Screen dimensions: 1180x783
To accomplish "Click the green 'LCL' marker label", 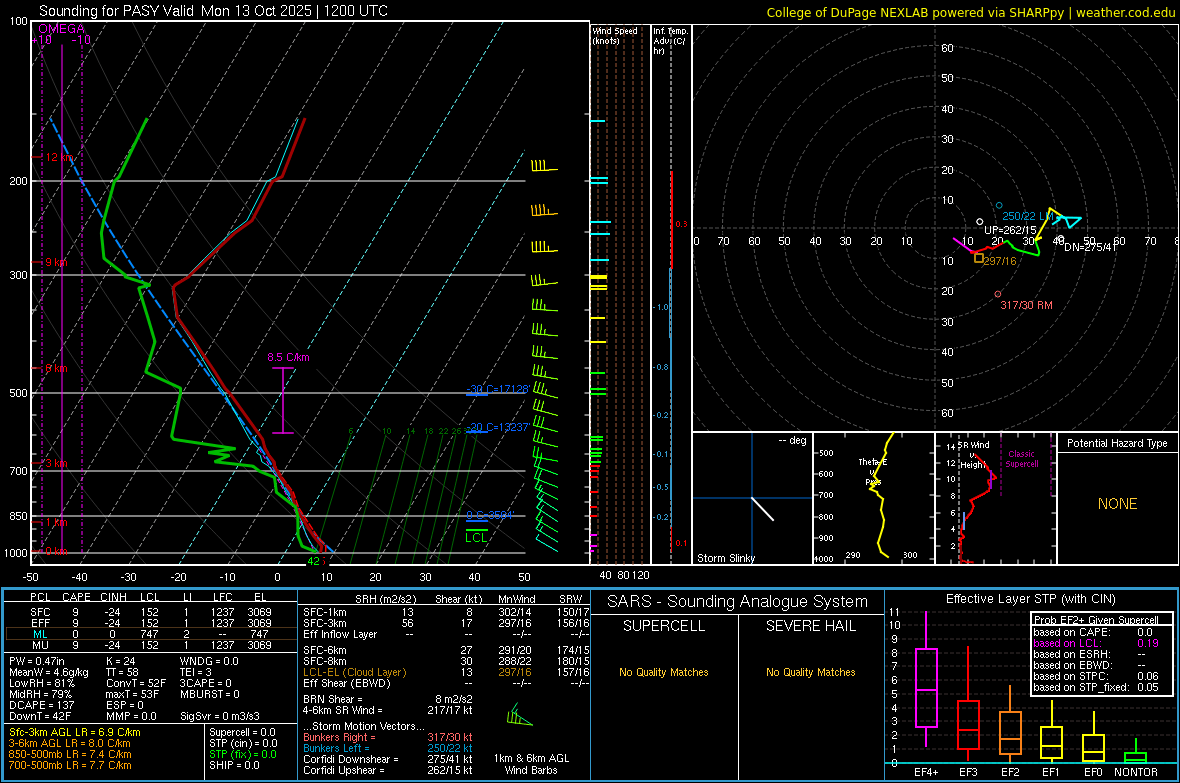I will 476,538.
